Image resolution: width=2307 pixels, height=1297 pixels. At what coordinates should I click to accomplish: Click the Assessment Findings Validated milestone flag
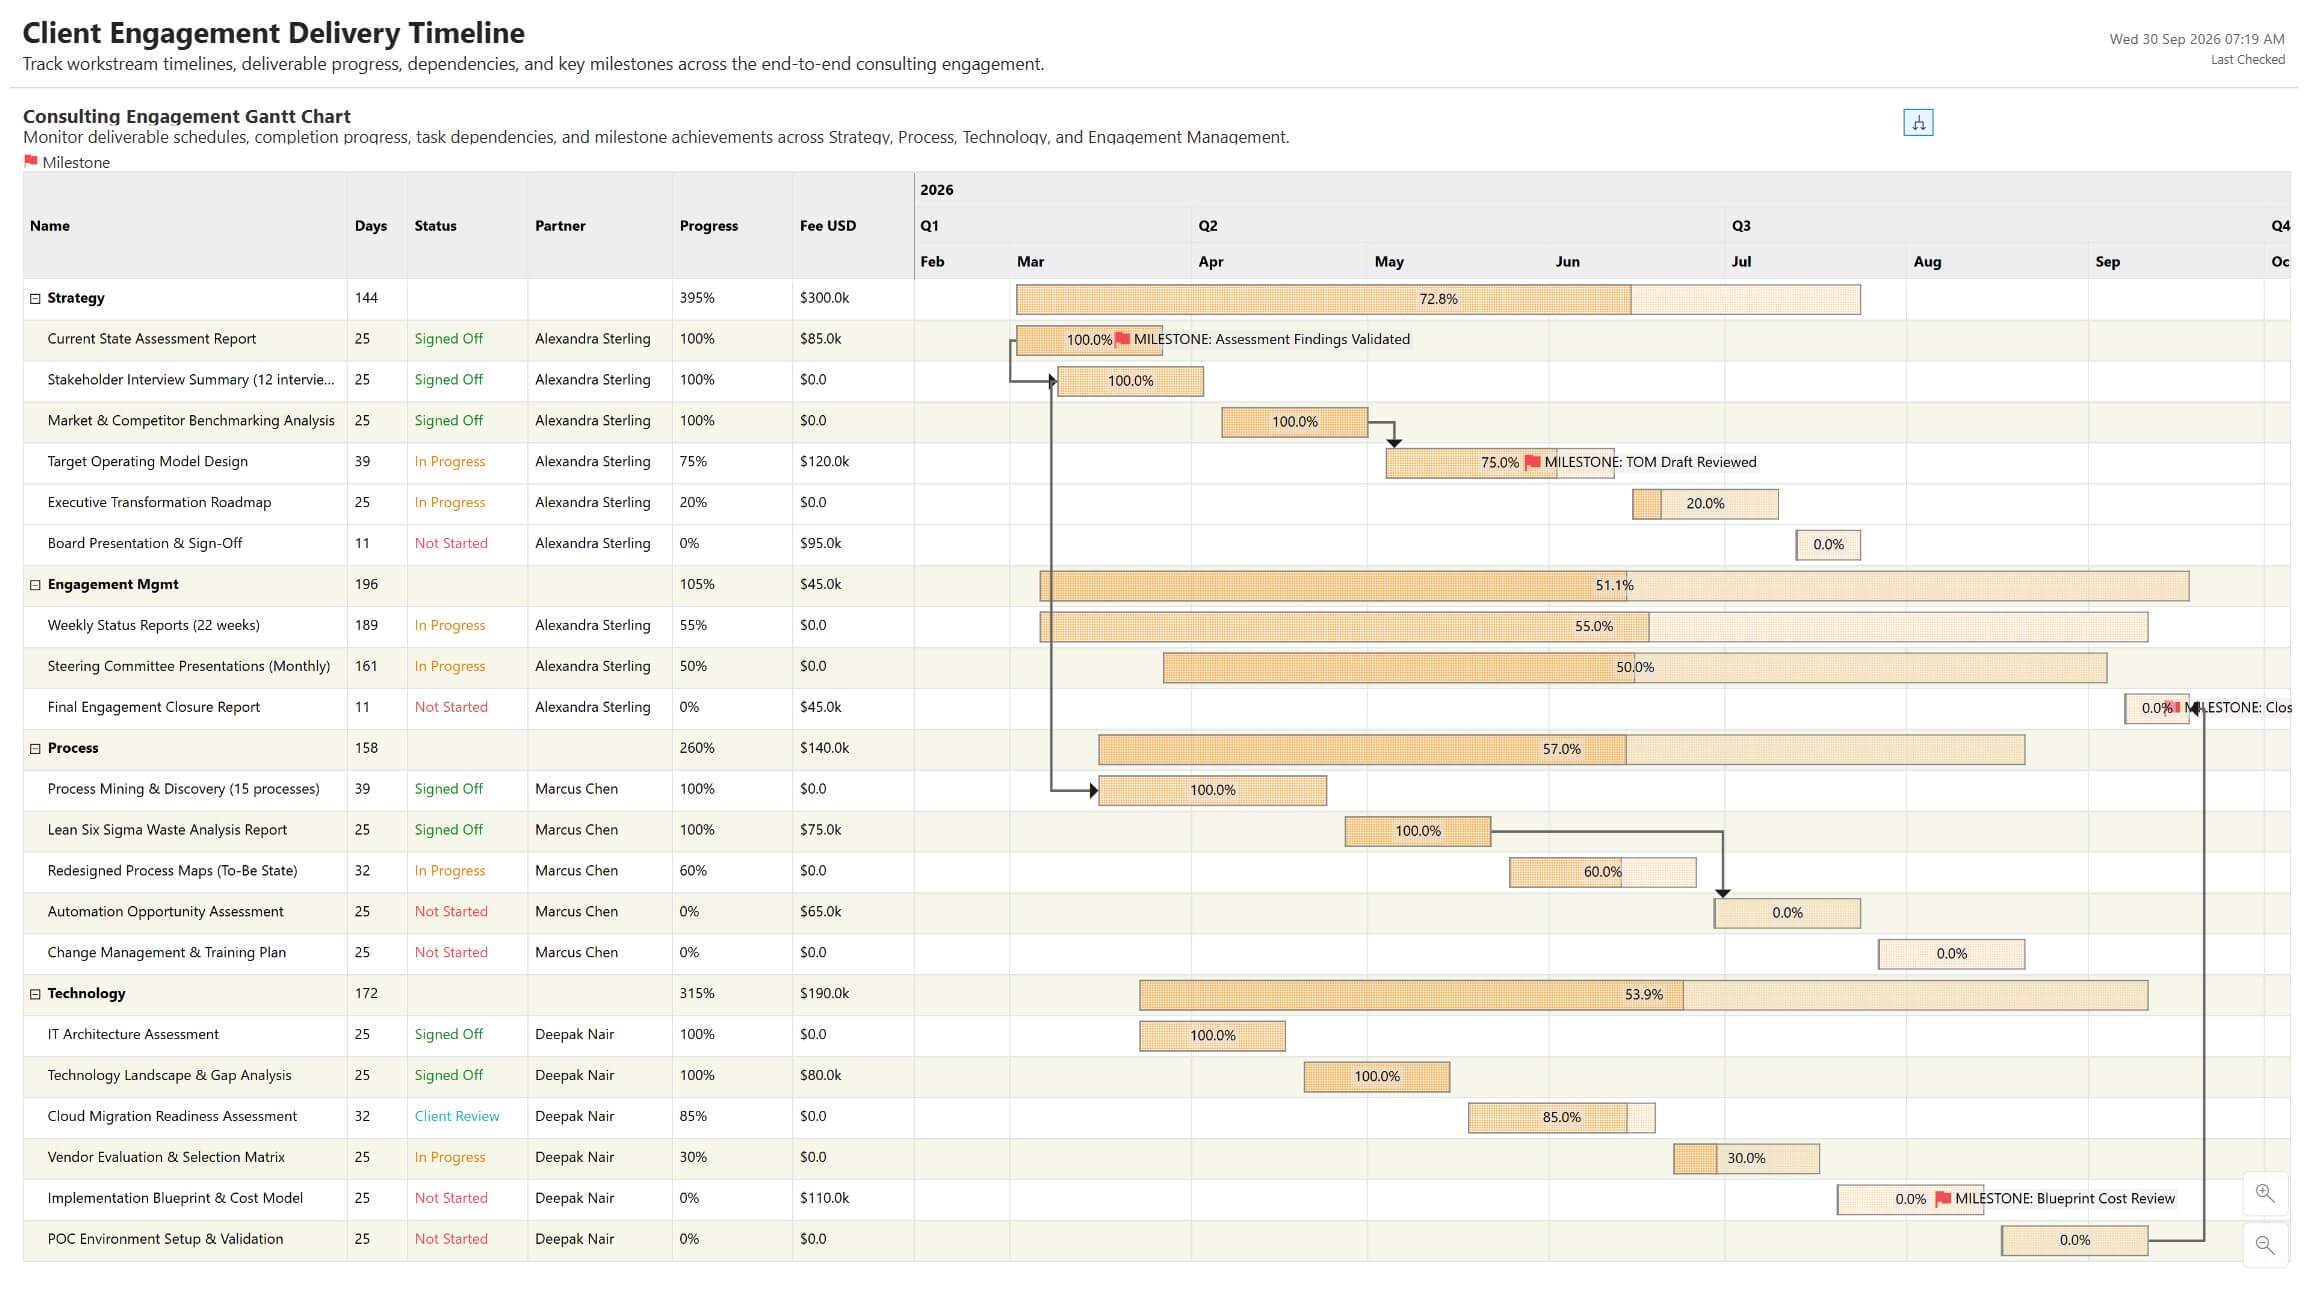tap(1121, 339)
